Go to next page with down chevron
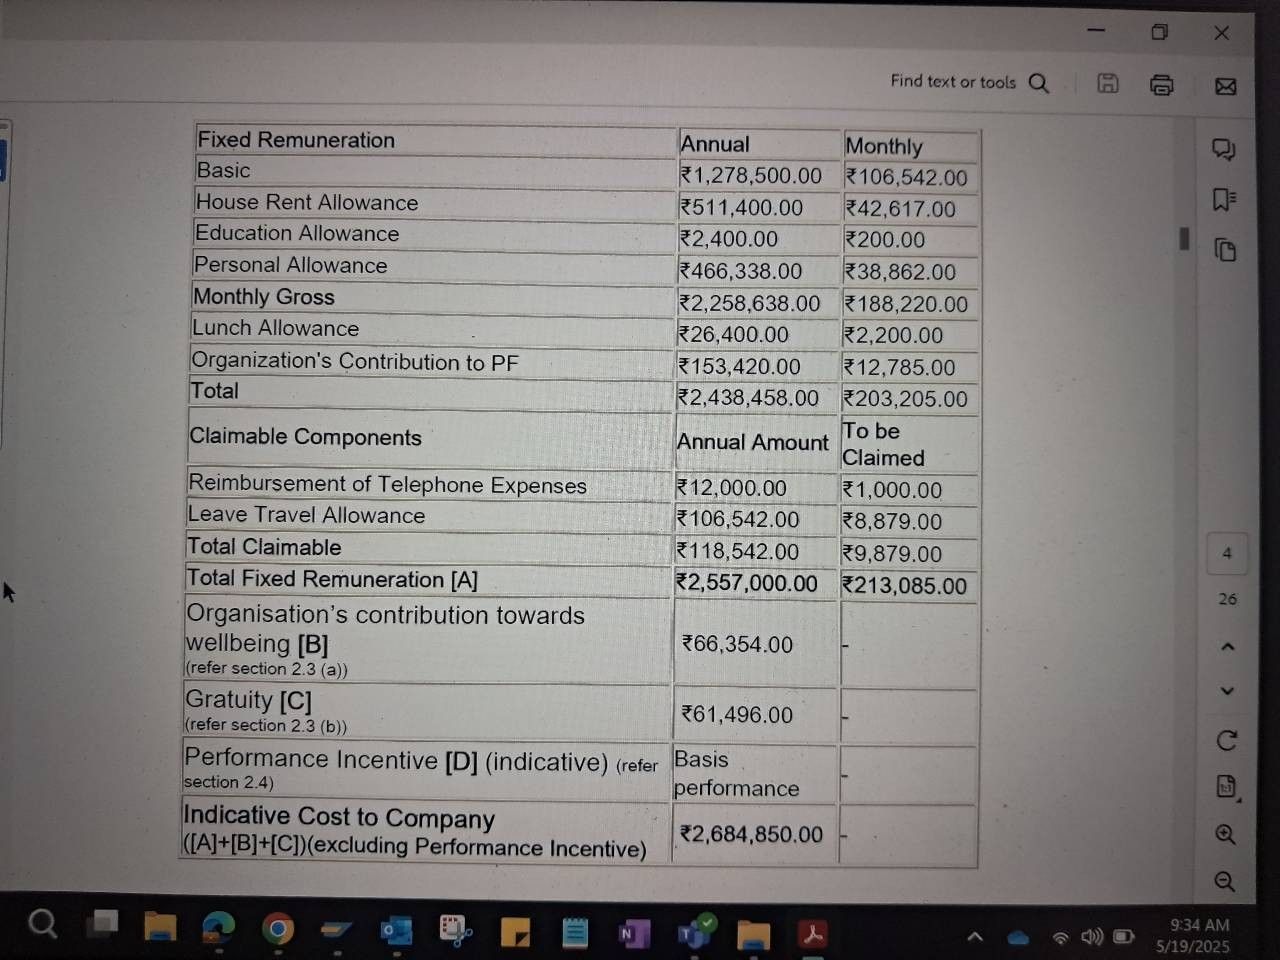This screenshot has height=960, width=1280. [1227, 691]
